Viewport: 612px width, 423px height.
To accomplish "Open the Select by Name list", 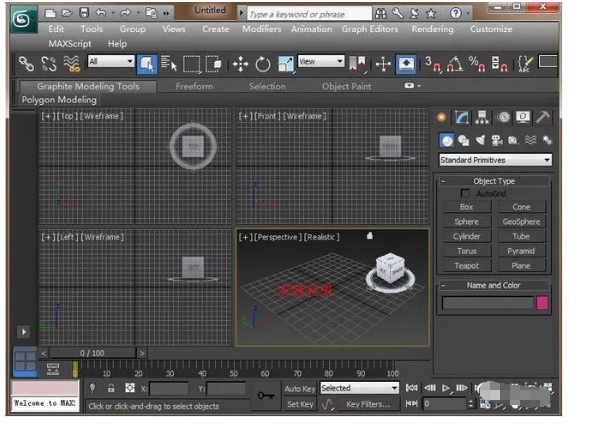I will point(169,64).
